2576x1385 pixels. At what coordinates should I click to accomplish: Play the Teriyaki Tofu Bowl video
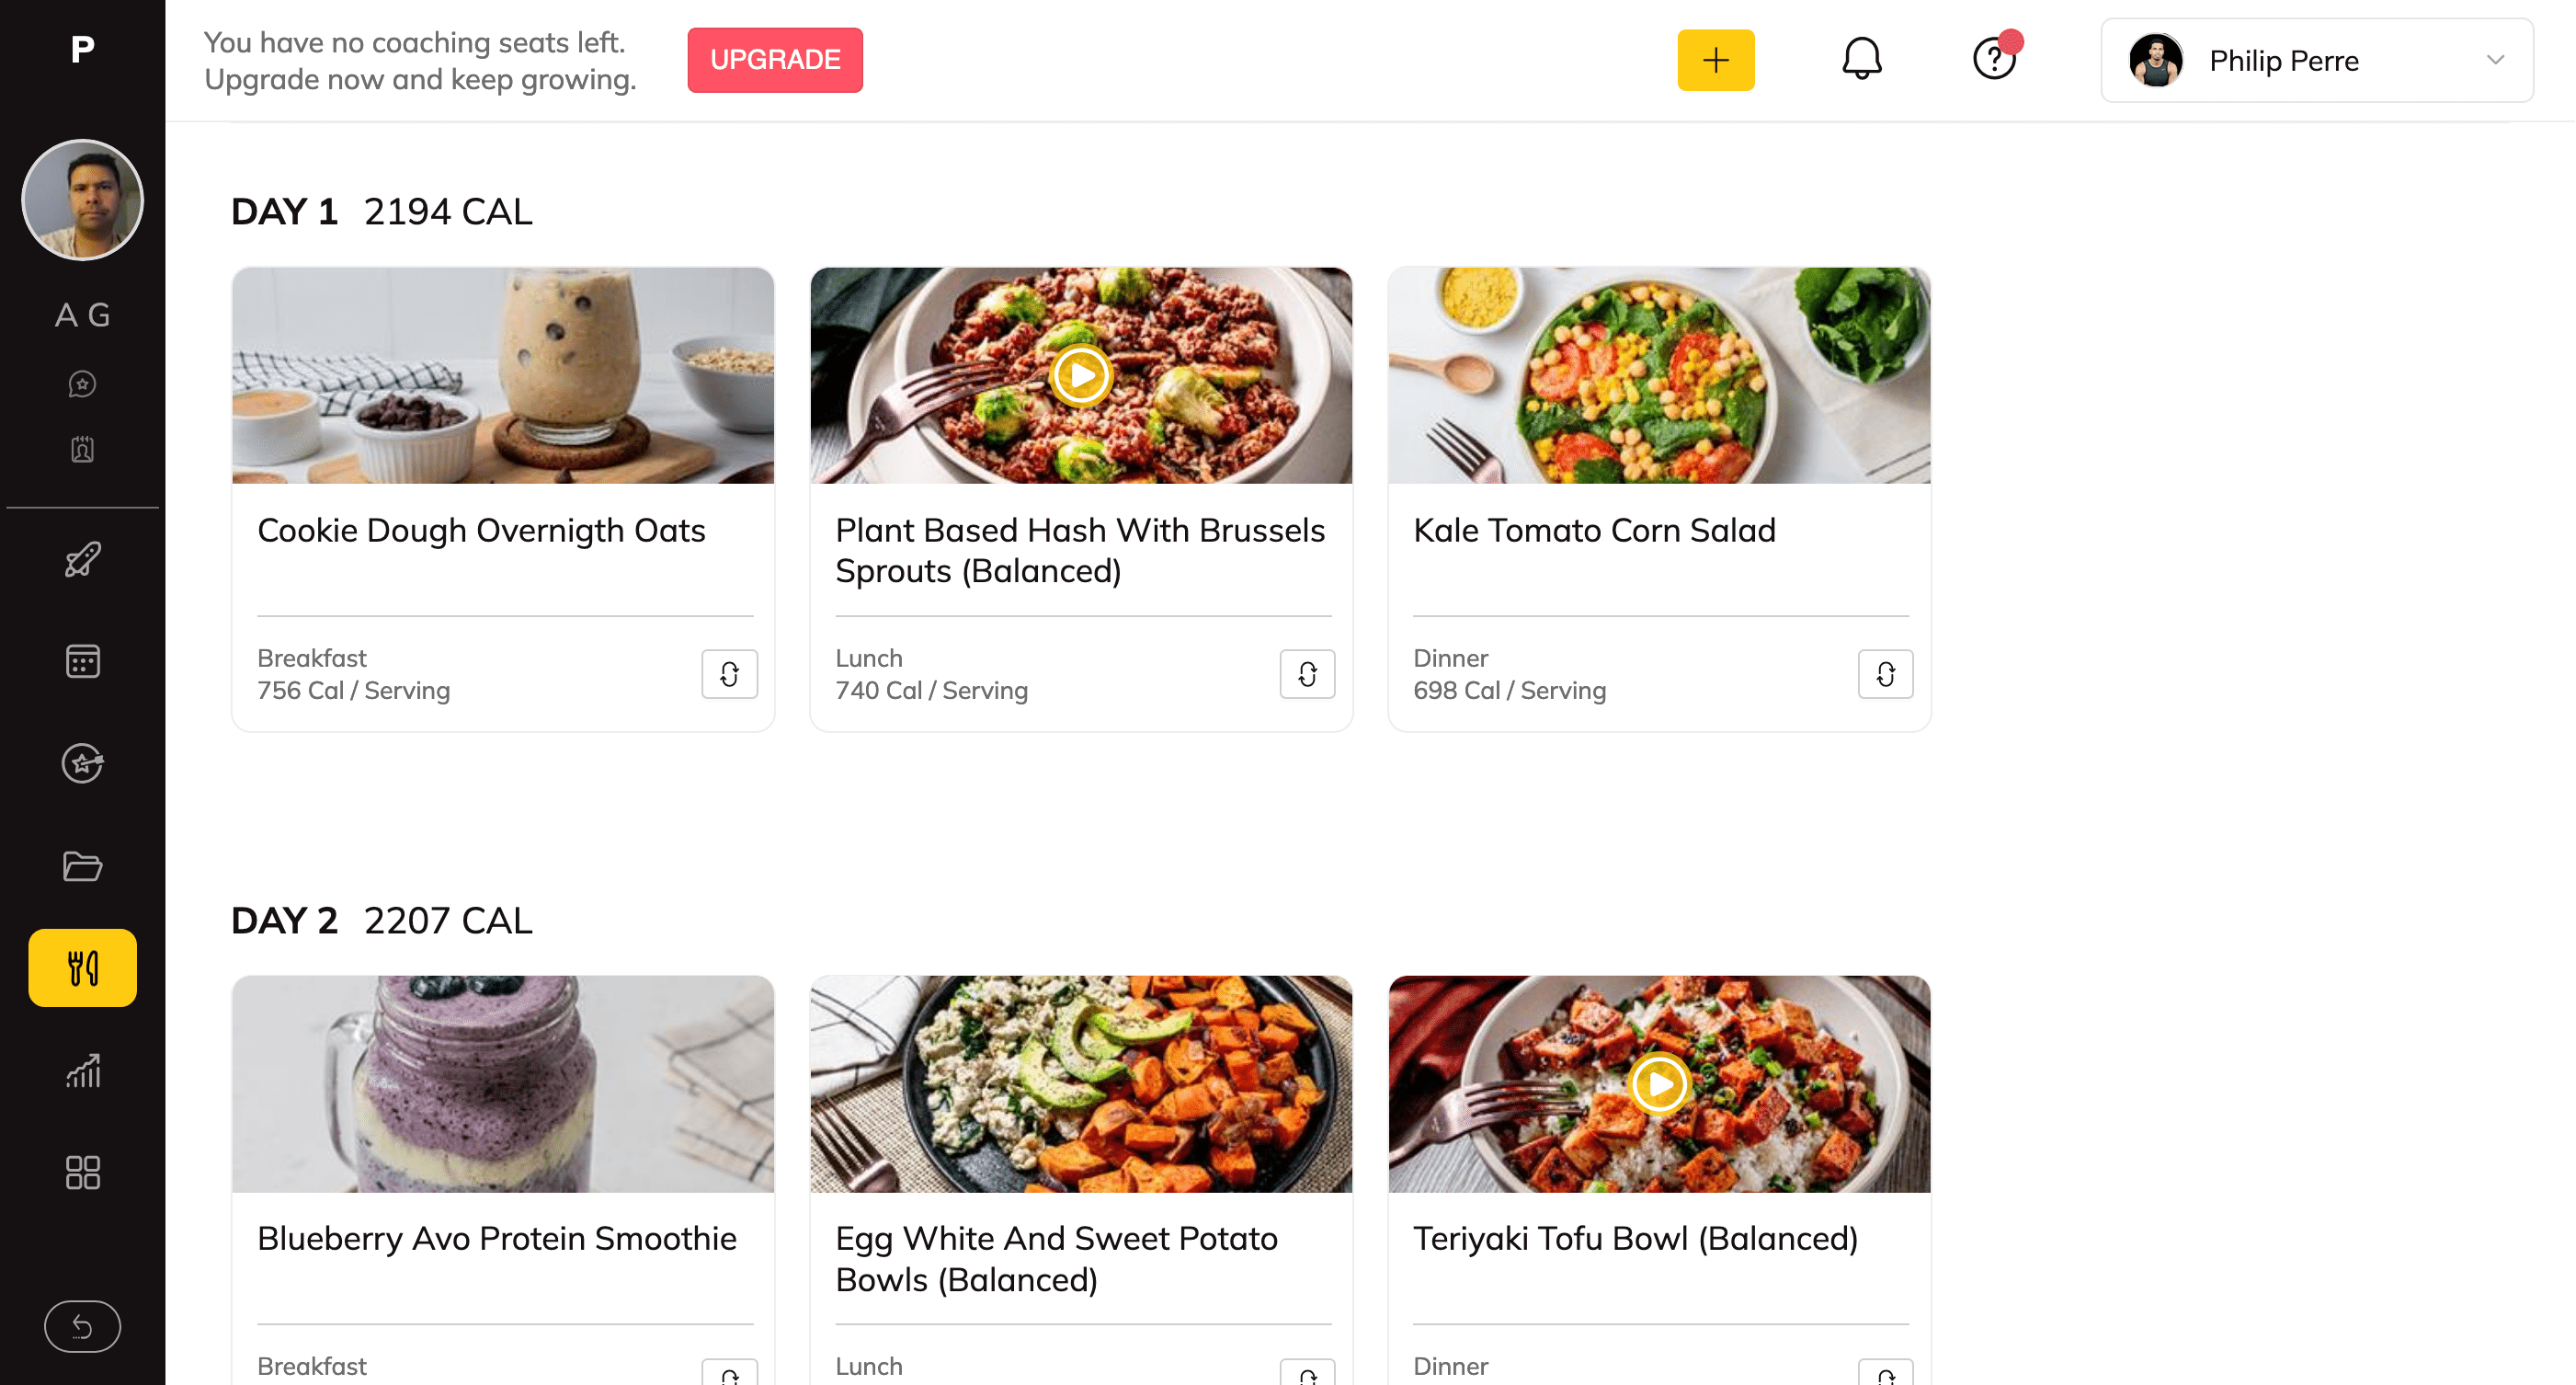1659,1084
